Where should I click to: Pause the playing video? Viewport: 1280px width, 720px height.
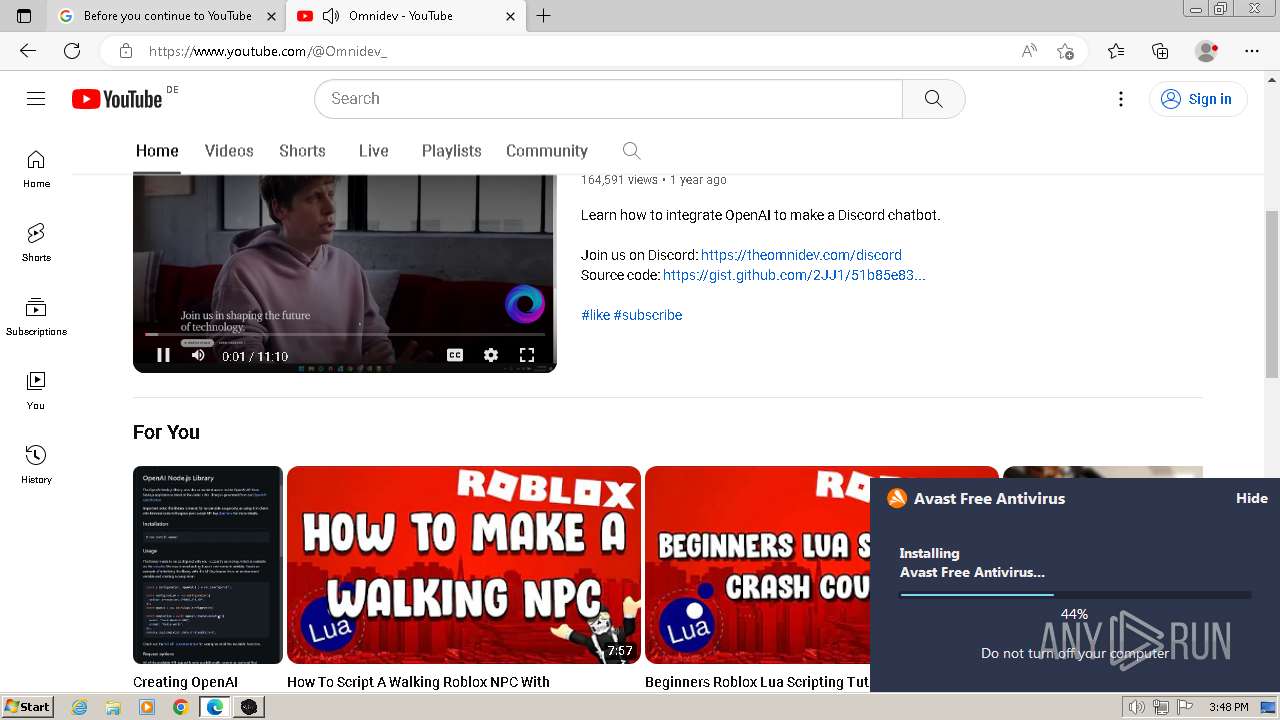click(163, 355)
